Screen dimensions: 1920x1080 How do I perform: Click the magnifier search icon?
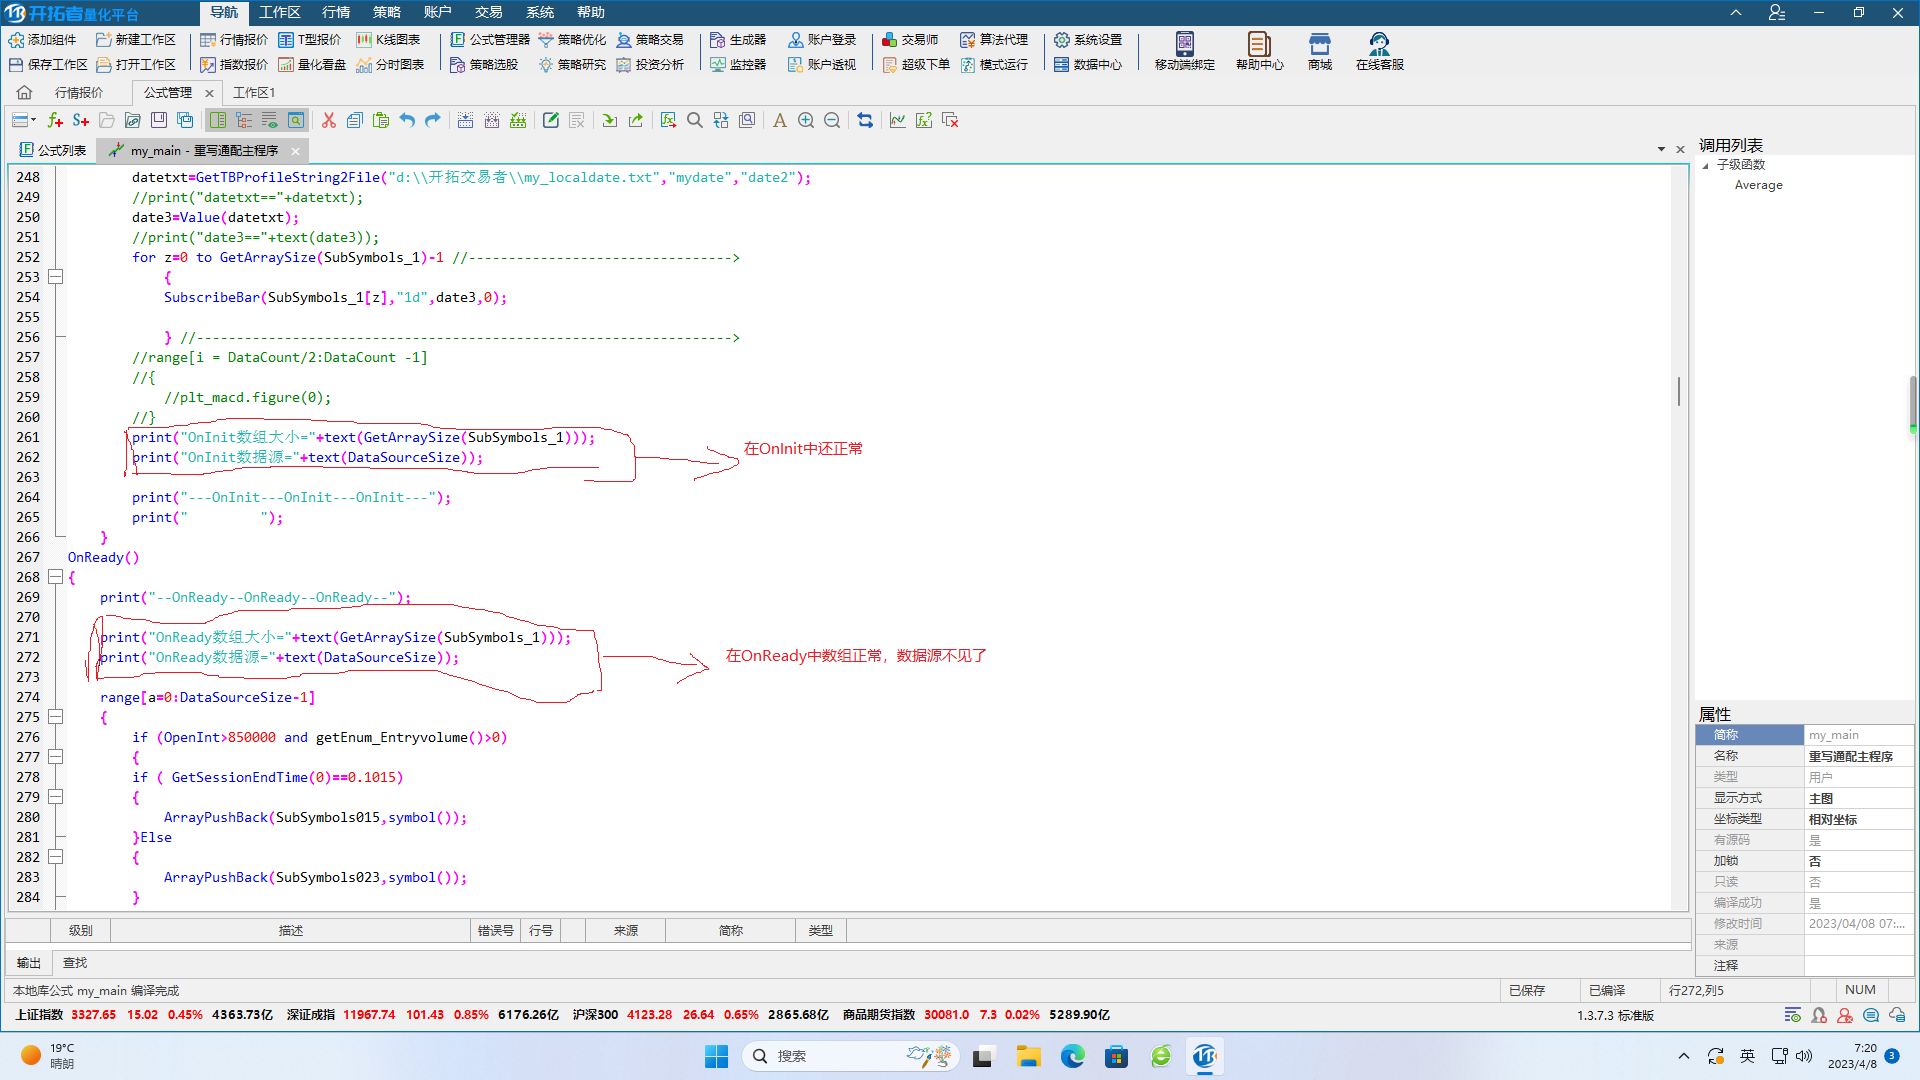tap(695, 120)
